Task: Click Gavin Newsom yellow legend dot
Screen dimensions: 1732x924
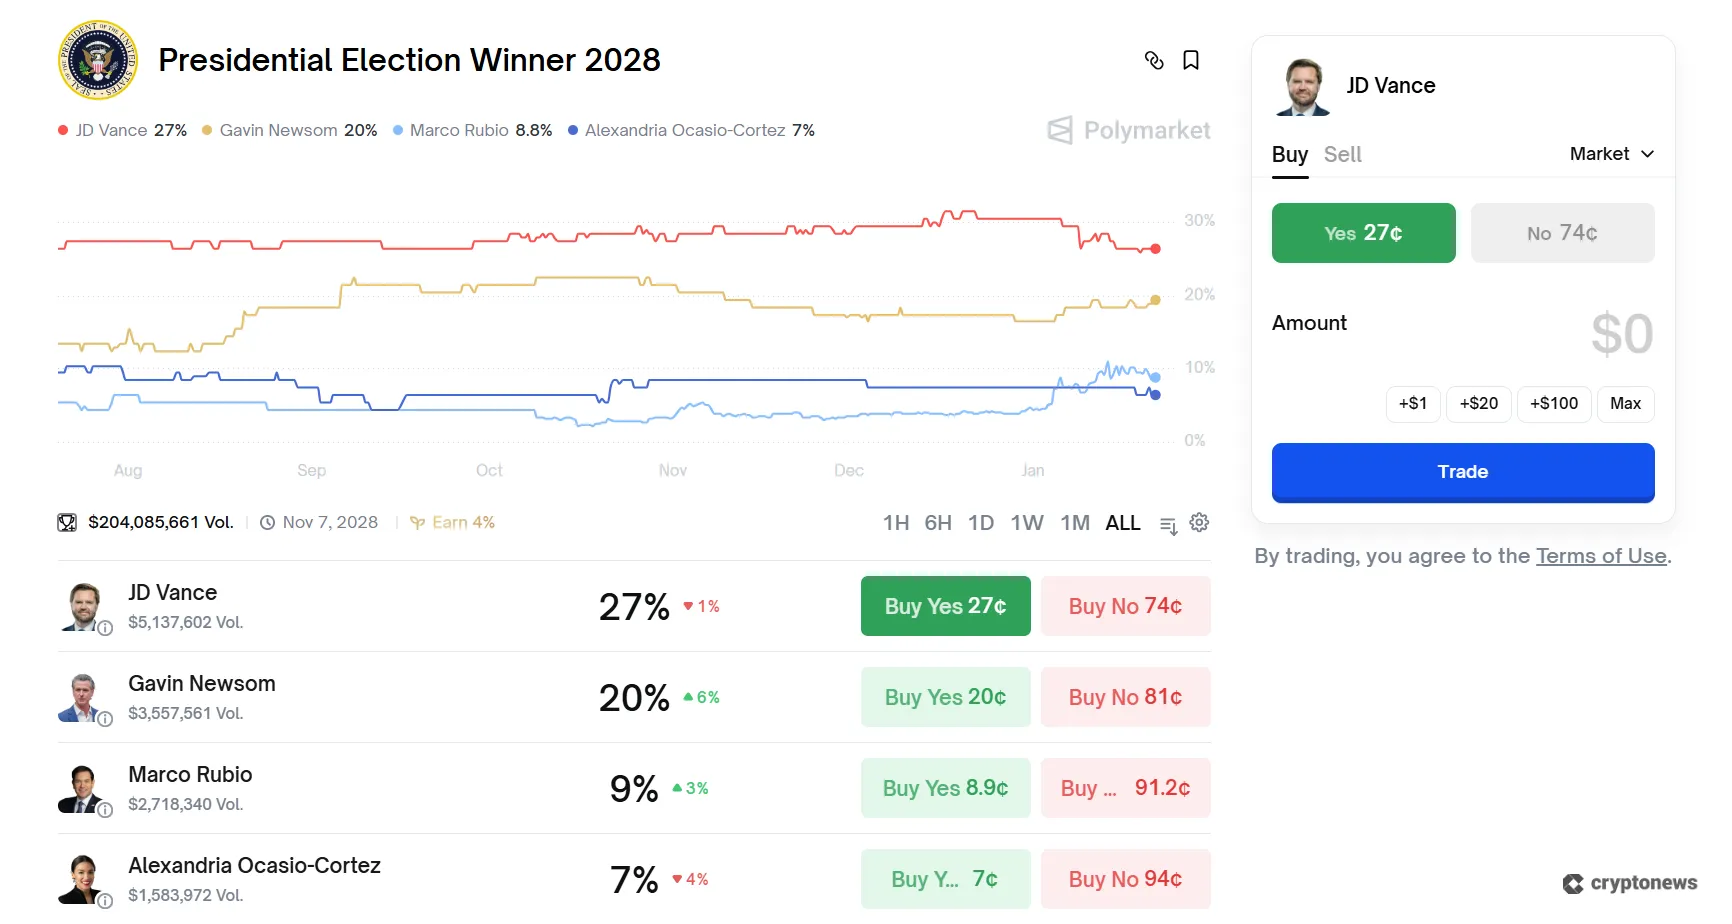Action: coord(207,131)
